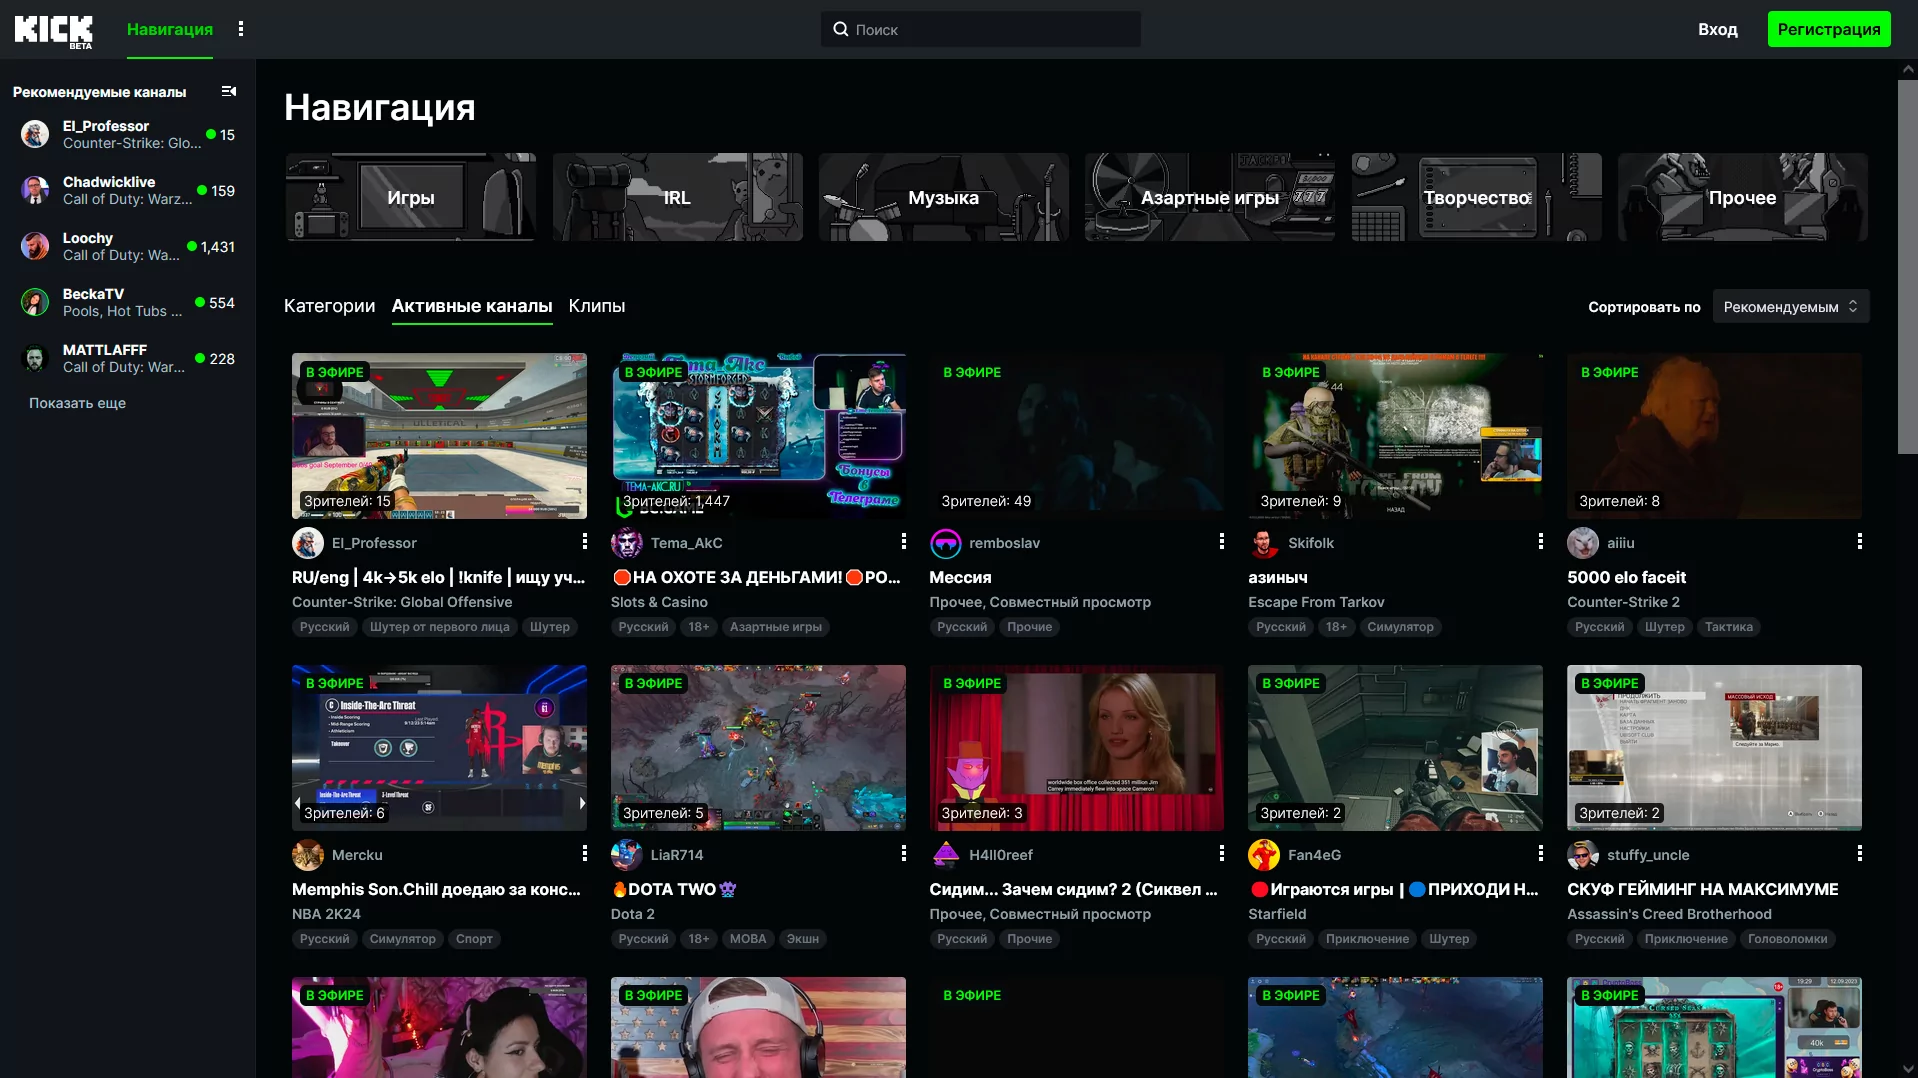Click the Шутер от первого лица tag
This screenshot has height=1078, width=1918.
(440, 627)
